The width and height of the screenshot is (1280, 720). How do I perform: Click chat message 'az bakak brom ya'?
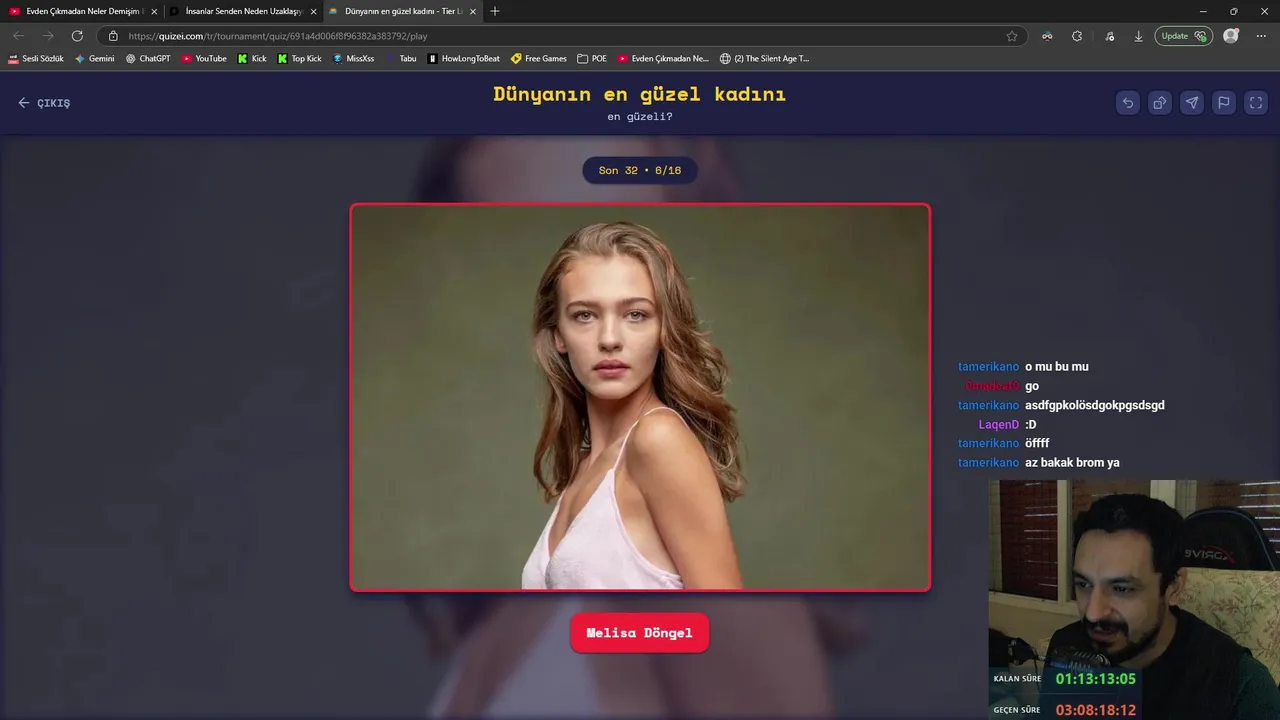coord(1072,463)
